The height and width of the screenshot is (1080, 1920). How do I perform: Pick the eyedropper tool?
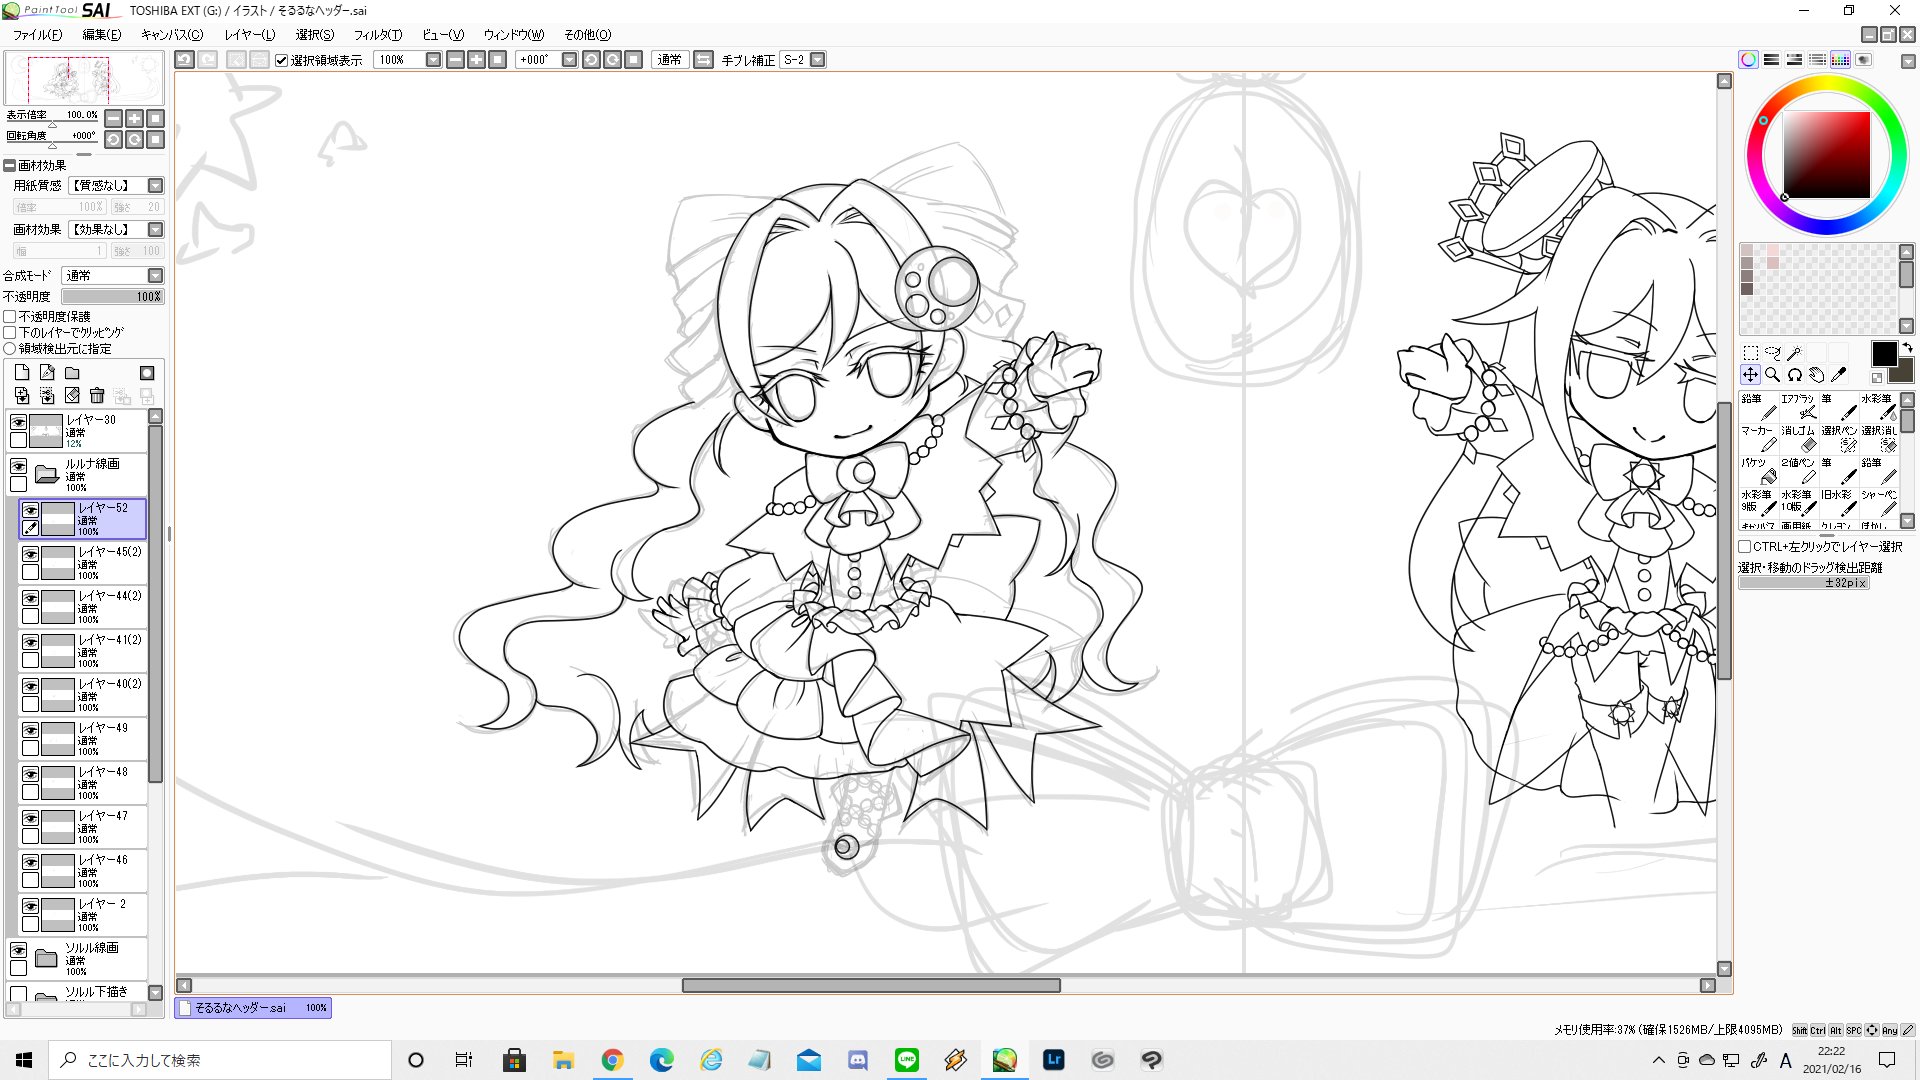pos(1838,375)
